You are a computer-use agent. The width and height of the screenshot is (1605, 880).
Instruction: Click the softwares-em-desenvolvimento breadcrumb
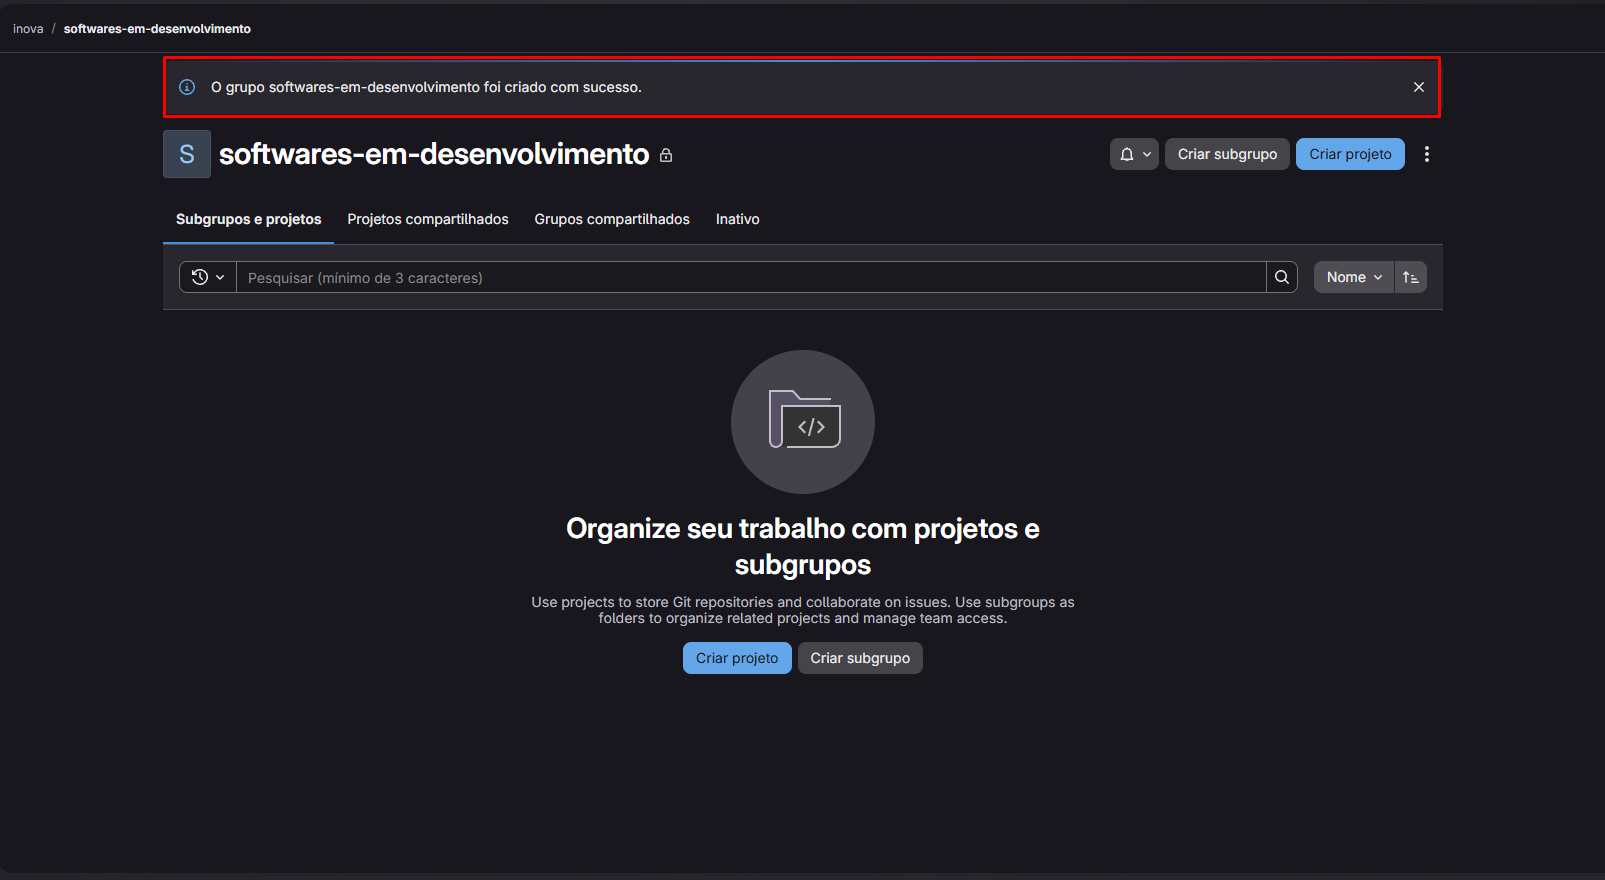tap(157, 29)
